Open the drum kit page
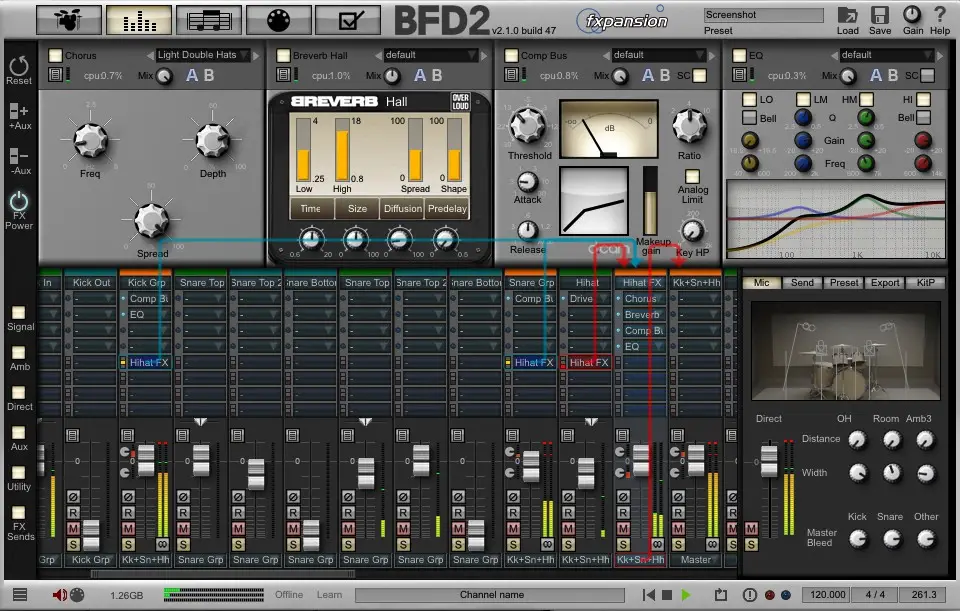The image size is (960, 611). coord(70,19)
